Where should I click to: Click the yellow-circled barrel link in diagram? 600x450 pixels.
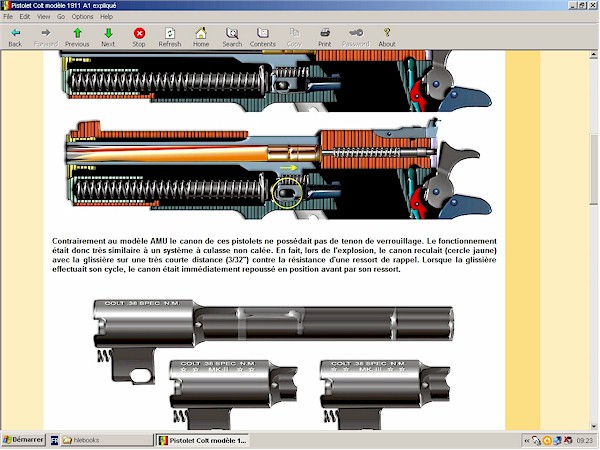pos(287,193)
